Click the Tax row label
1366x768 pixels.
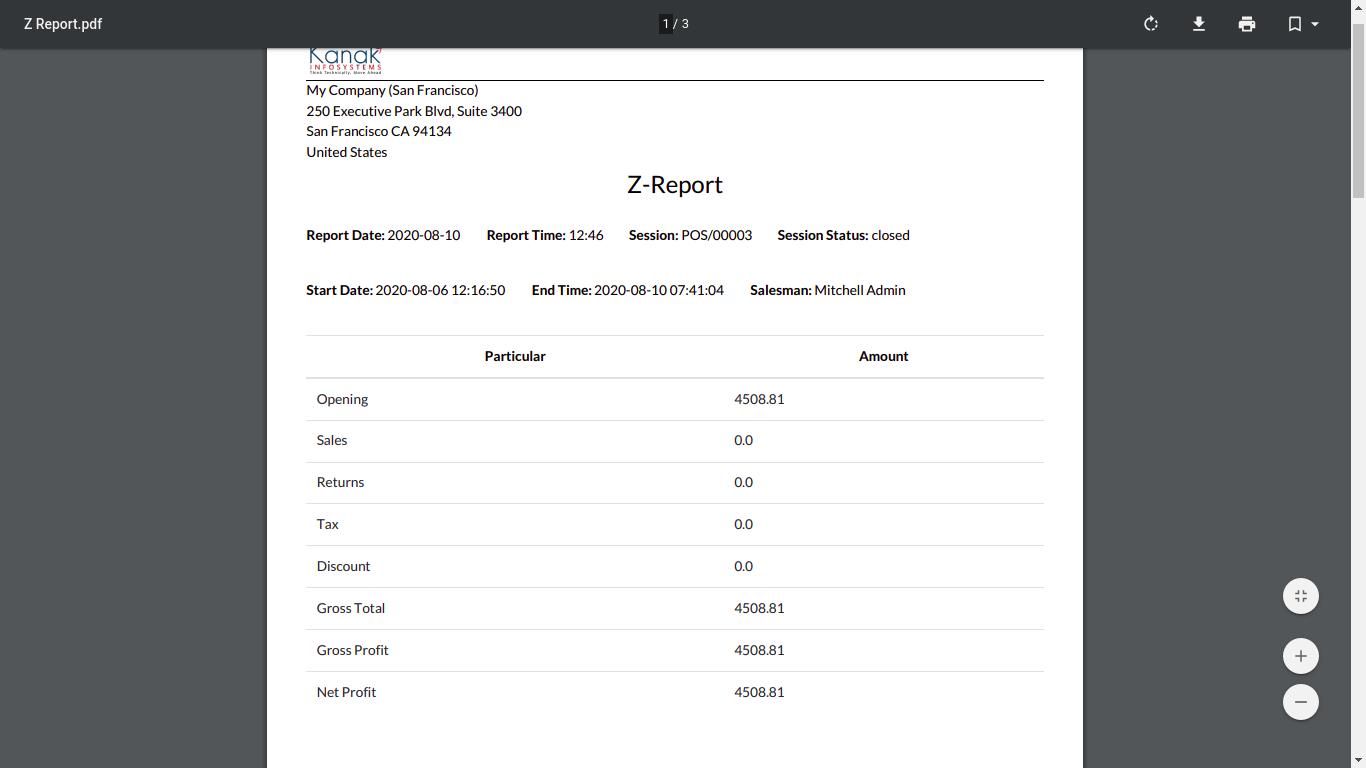(328, 524)
